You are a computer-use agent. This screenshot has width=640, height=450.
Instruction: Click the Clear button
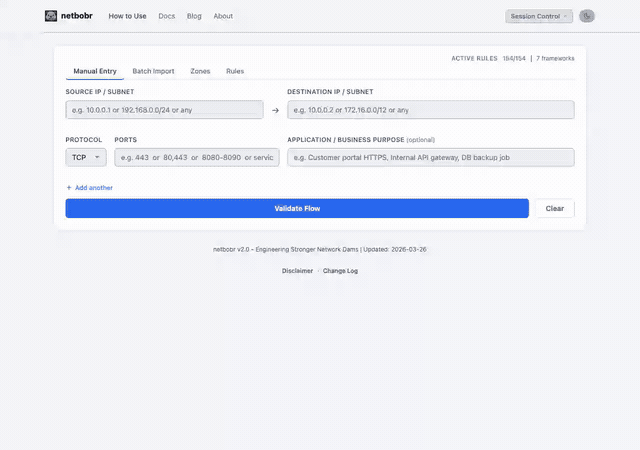click(555, 208)
